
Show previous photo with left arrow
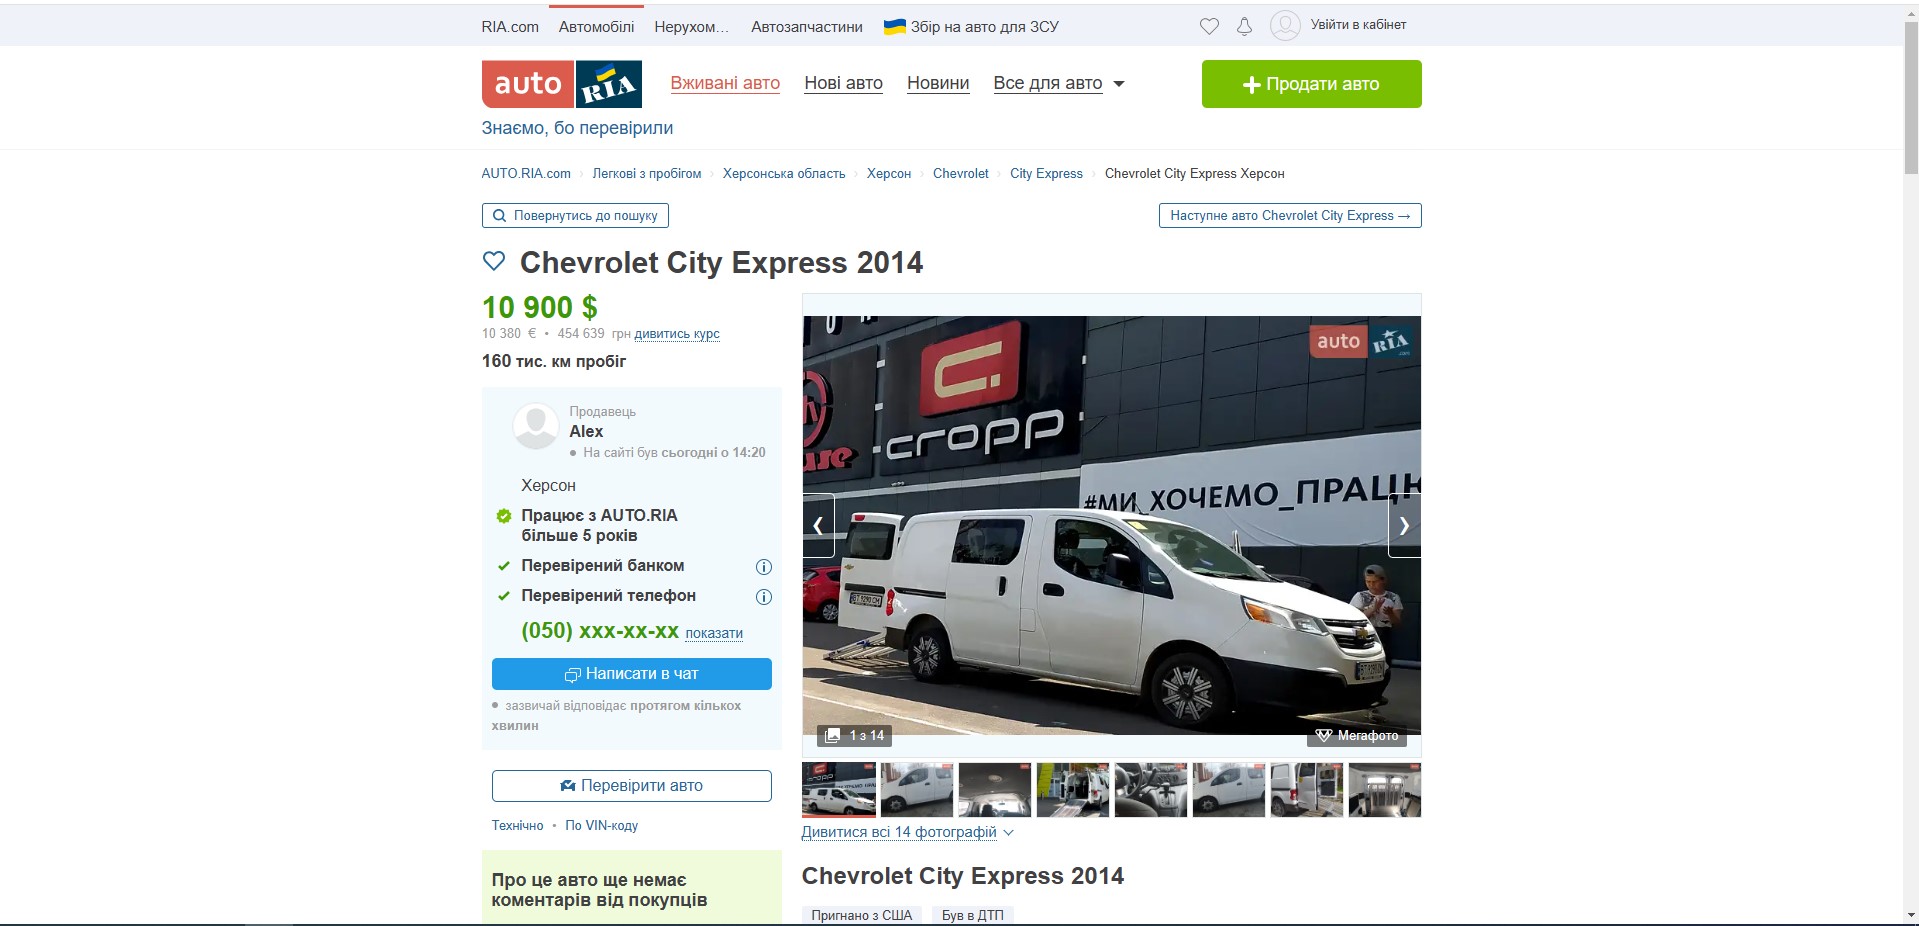point(818,525)
